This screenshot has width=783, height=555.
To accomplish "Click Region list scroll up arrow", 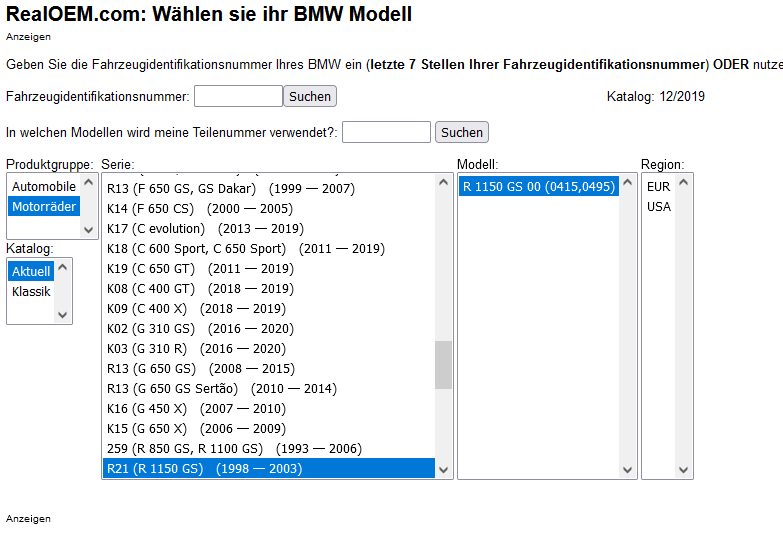I will point(684,182).
